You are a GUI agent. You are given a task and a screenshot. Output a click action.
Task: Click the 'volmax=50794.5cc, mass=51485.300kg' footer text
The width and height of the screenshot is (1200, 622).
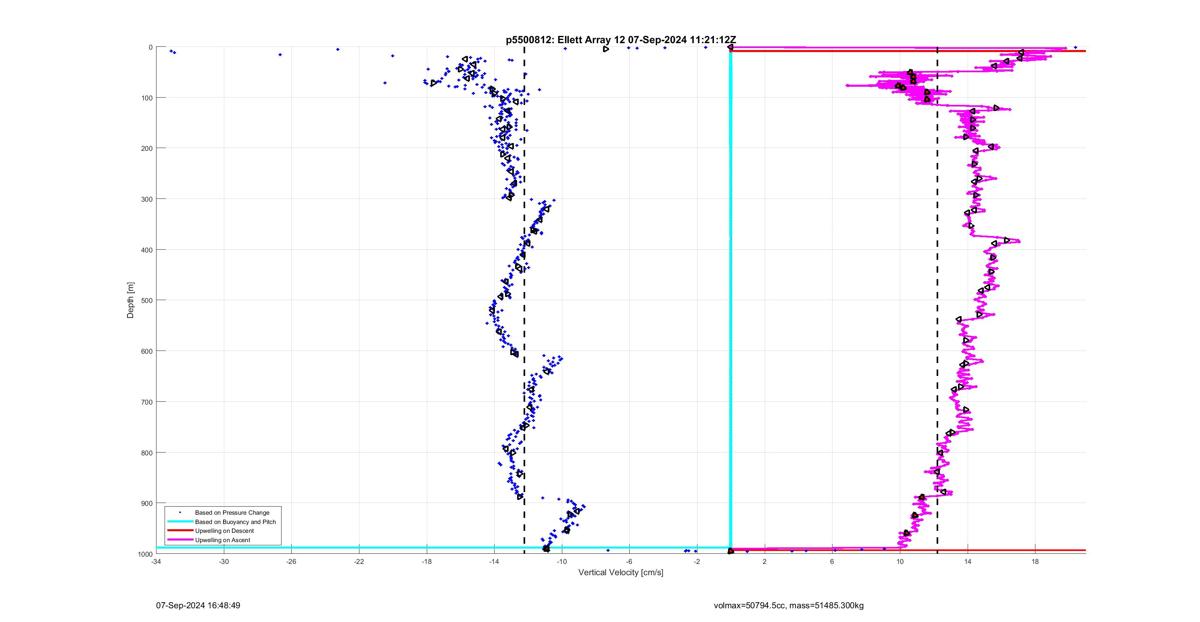pos(789,605)
